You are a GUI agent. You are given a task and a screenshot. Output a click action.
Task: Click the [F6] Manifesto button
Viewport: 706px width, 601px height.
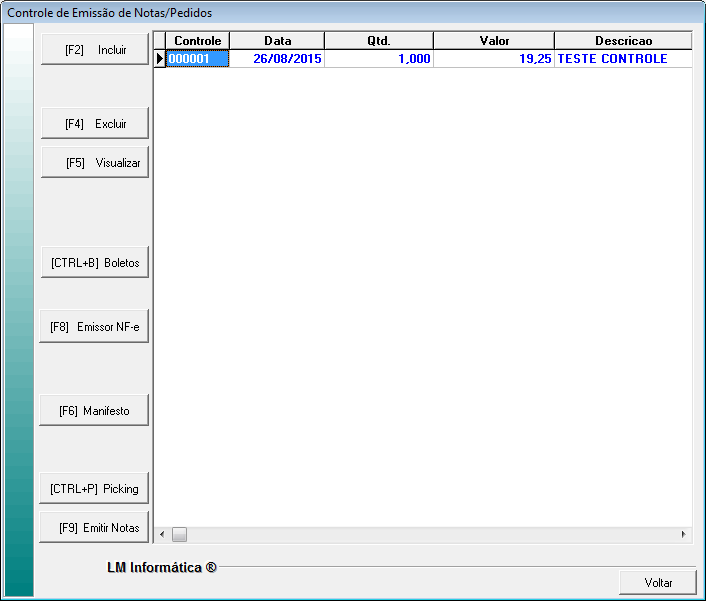(95, 410)
